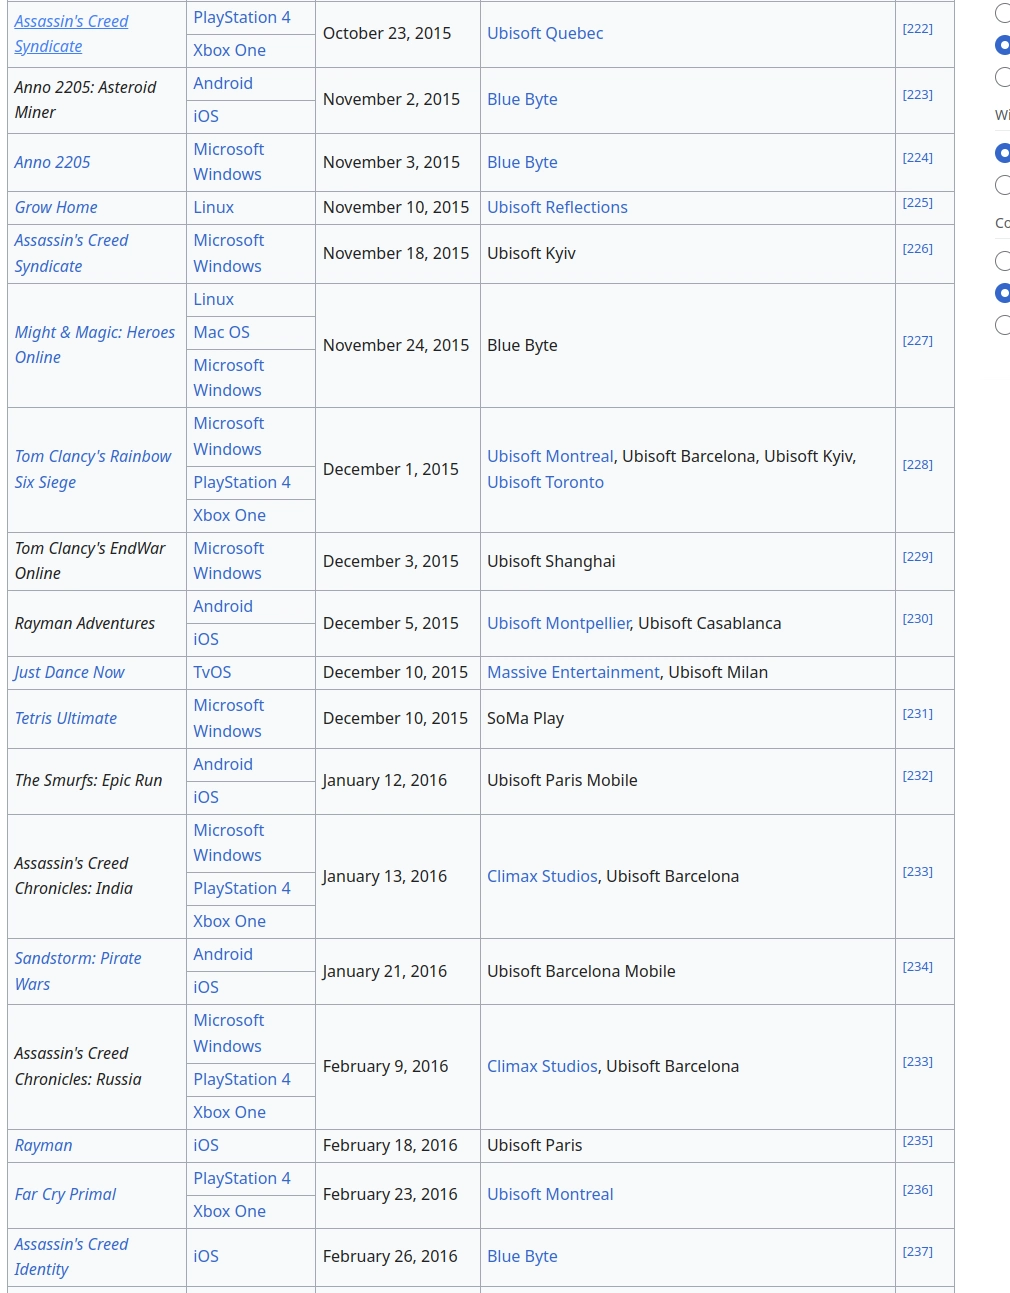This screenshot has width=1010, height=1293.
Task: Click iOS in the Rayman Adventures row
Action: [206, 639]
